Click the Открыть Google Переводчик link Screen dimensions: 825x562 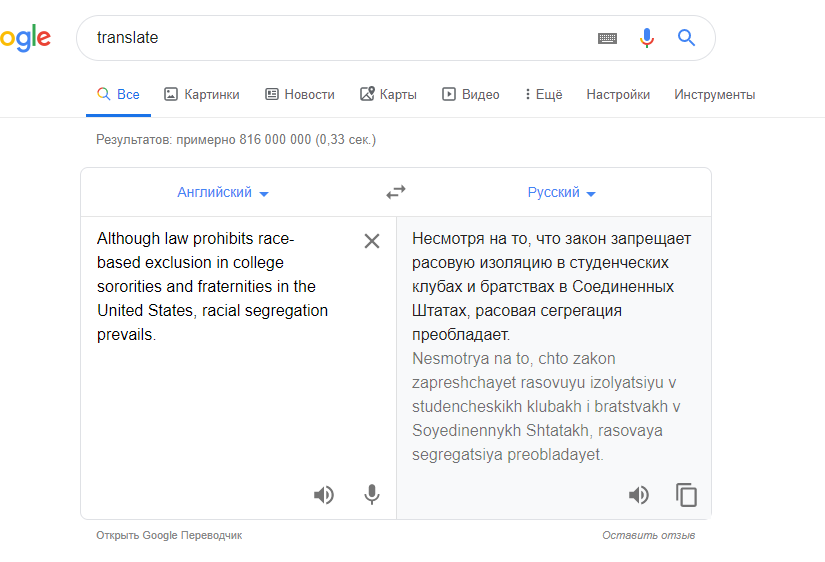pos(169,535)
